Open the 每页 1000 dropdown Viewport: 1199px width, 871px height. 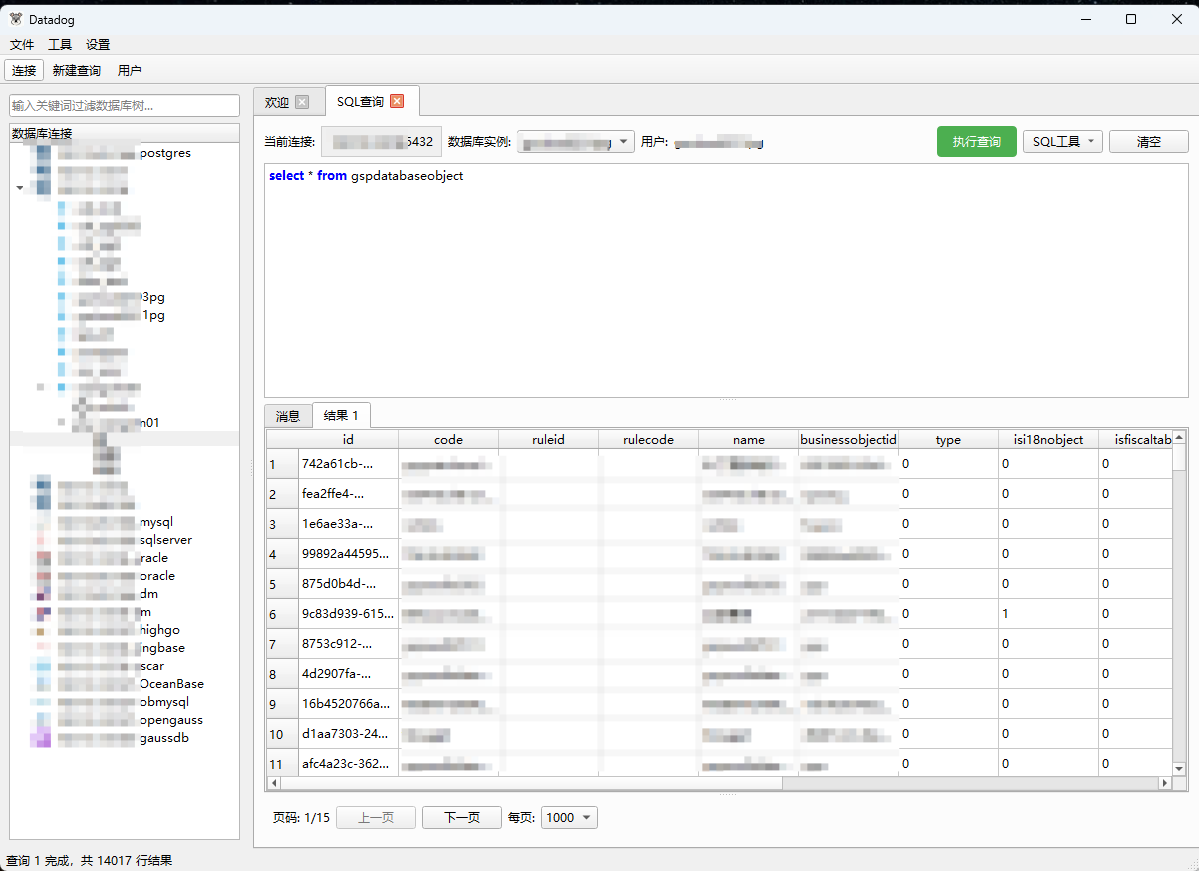tap(569, 817)
